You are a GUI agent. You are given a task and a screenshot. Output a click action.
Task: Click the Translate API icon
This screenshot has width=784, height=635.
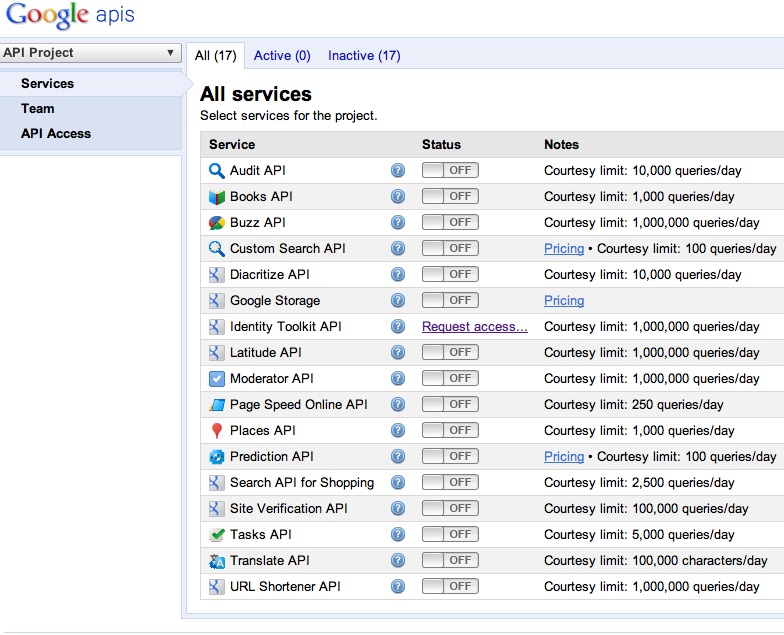[216, 560]
